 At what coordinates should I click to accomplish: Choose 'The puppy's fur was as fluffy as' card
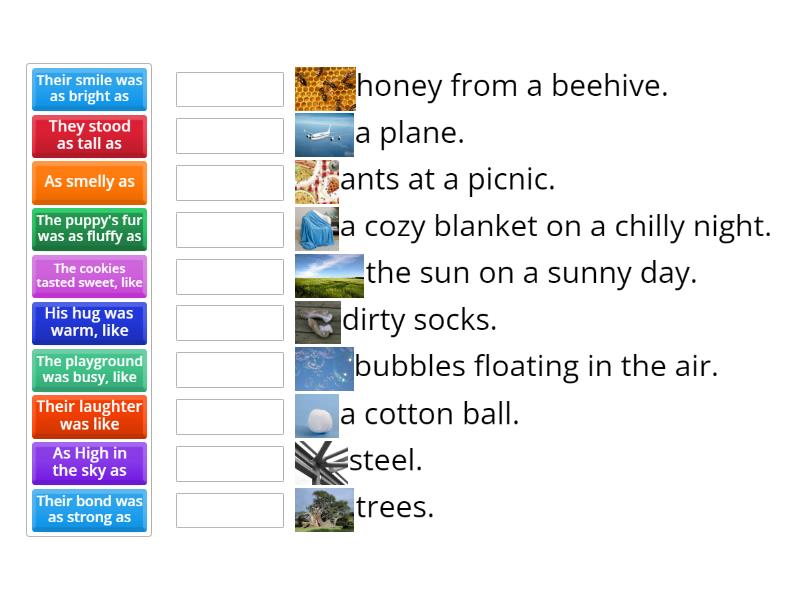click(x=88, y=229)
